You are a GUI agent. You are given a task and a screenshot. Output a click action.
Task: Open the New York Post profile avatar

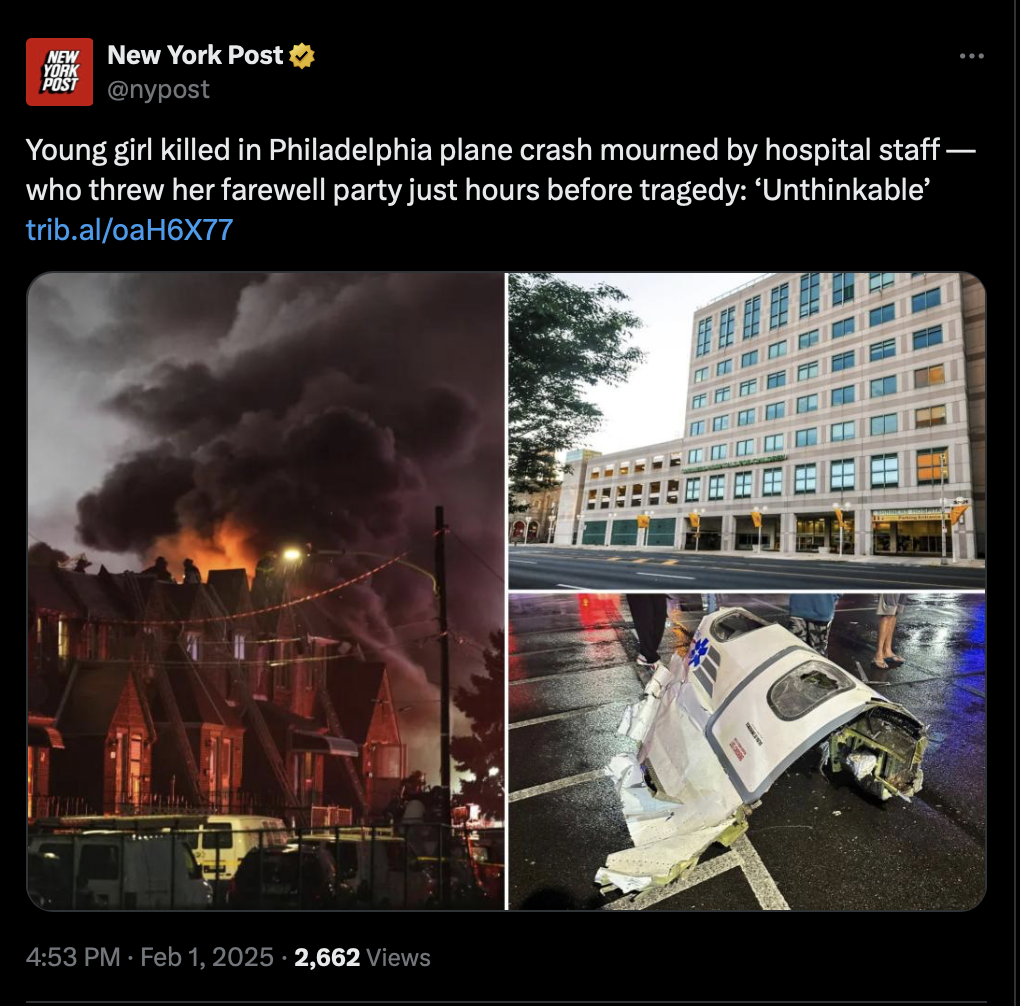[x=59, y=72]
